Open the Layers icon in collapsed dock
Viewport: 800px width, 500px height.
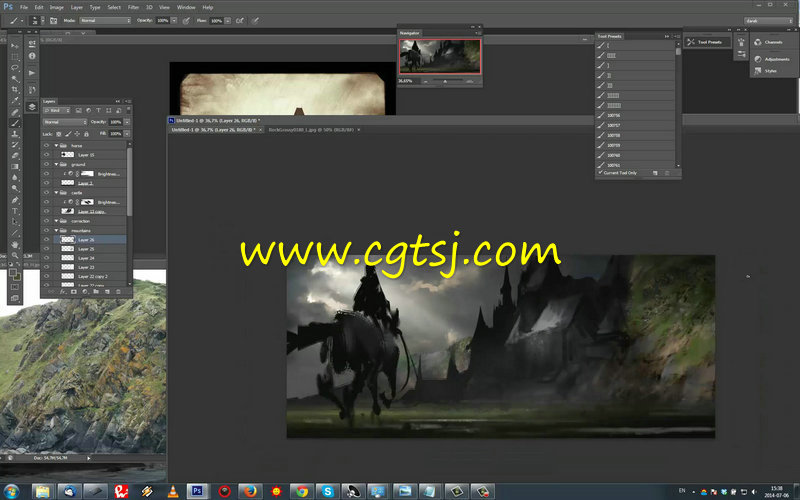click(32, 107)
